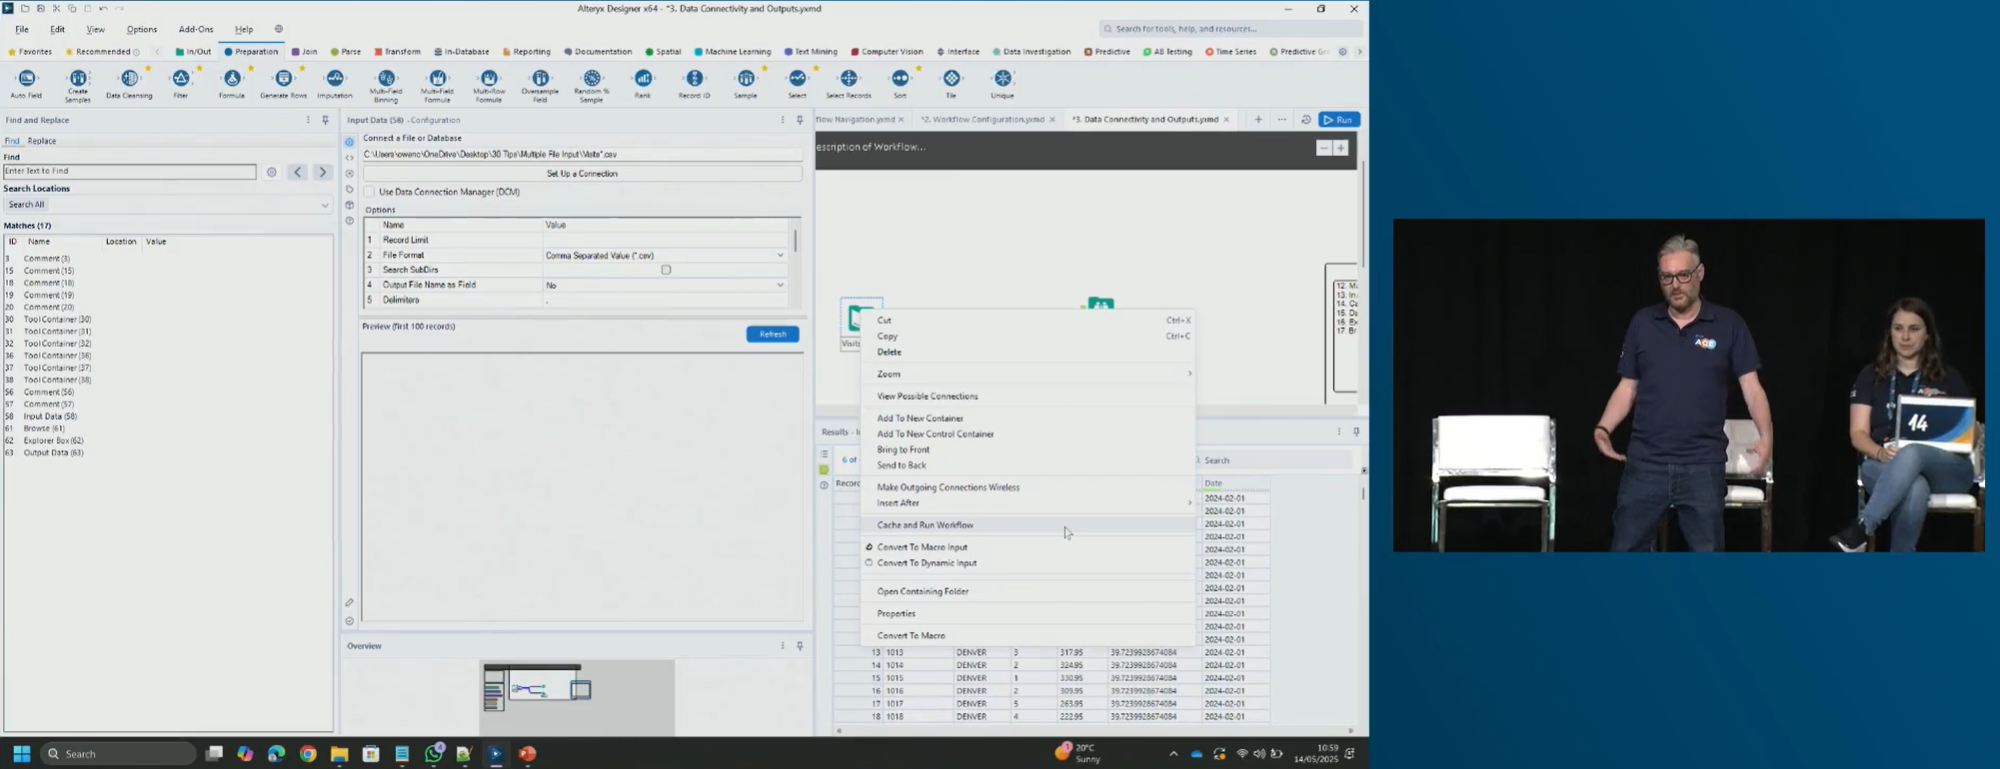The image size is (2000, 769).
Task: Tick the Search SubDirs checkbox
Action: click(666, 270)
